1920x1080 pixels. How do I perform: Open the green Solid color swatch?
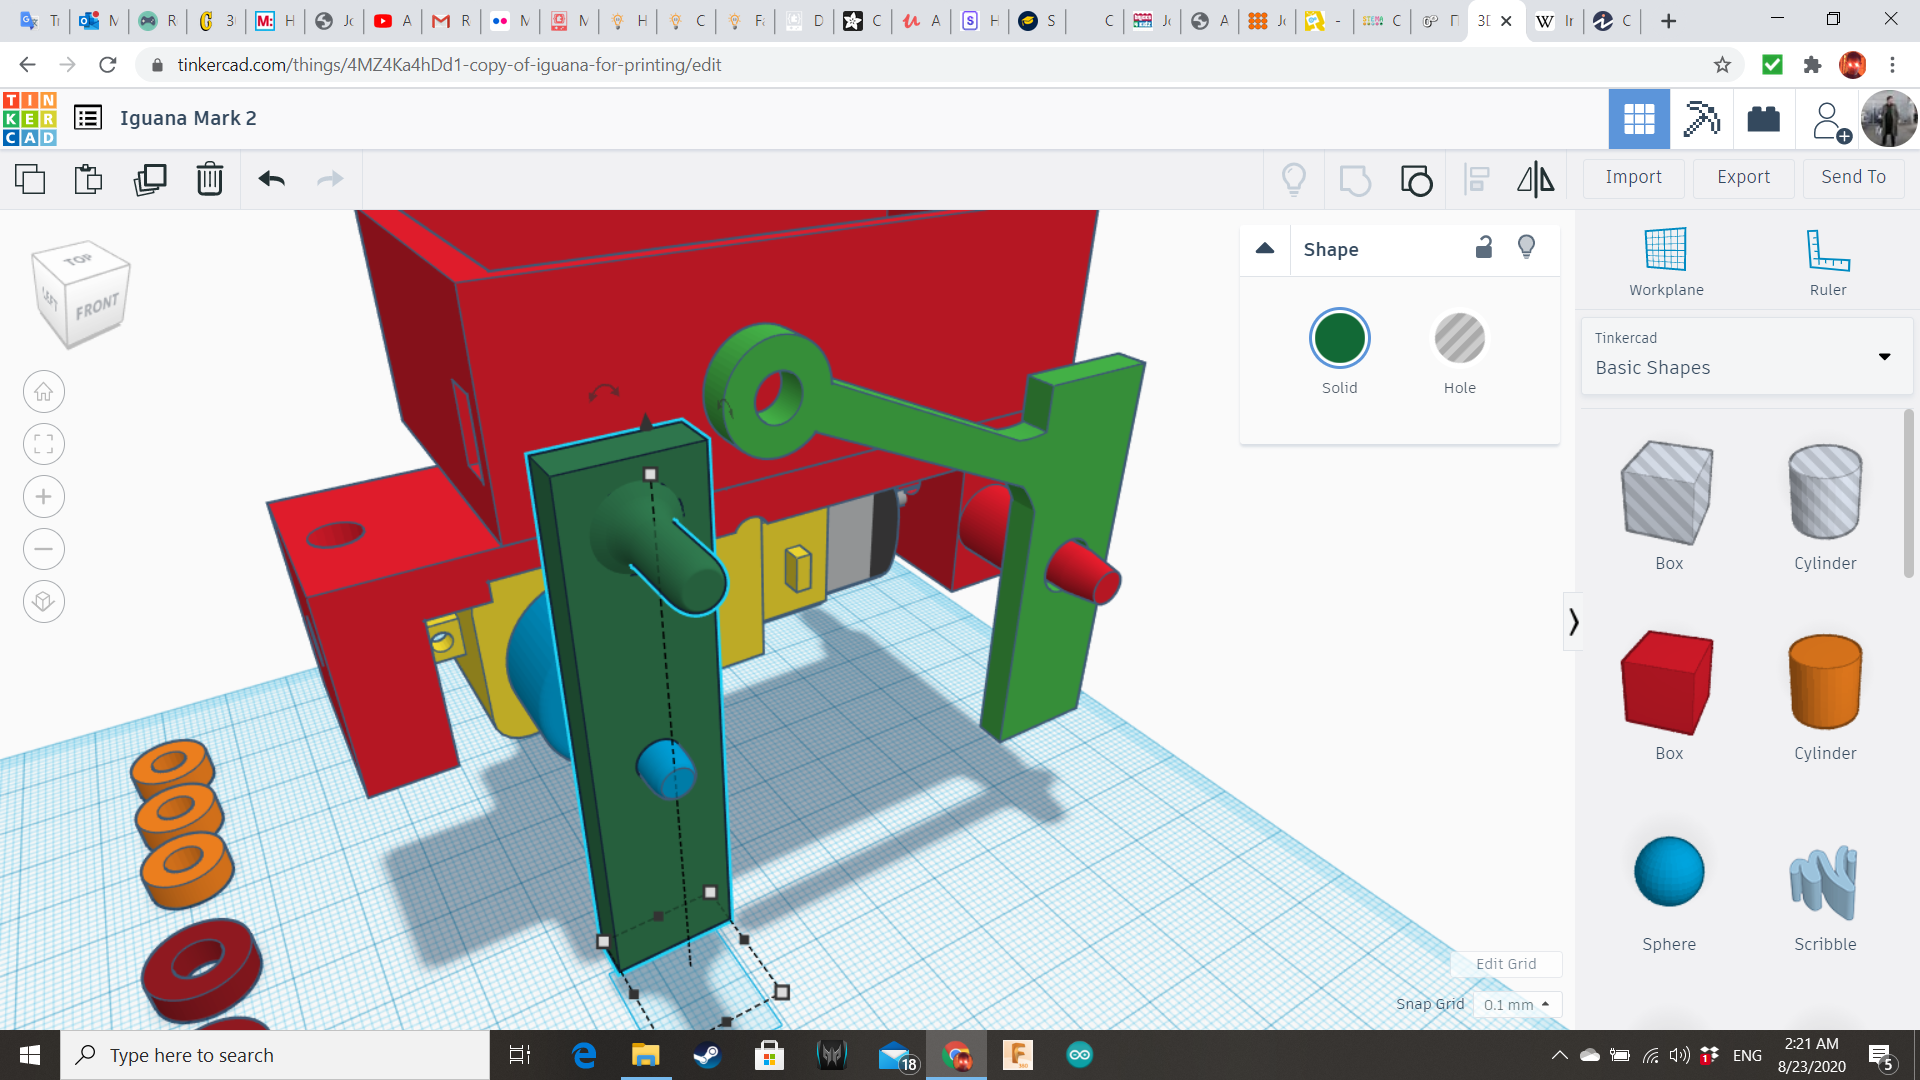pos(1339,339)
